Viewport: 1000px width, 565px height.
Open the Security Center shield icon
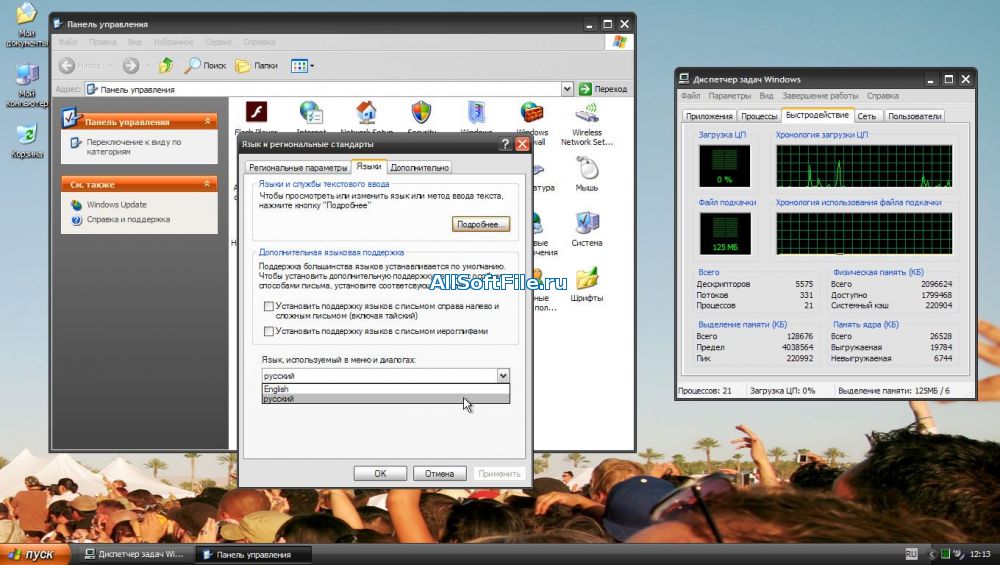click(x=421, y=112)
